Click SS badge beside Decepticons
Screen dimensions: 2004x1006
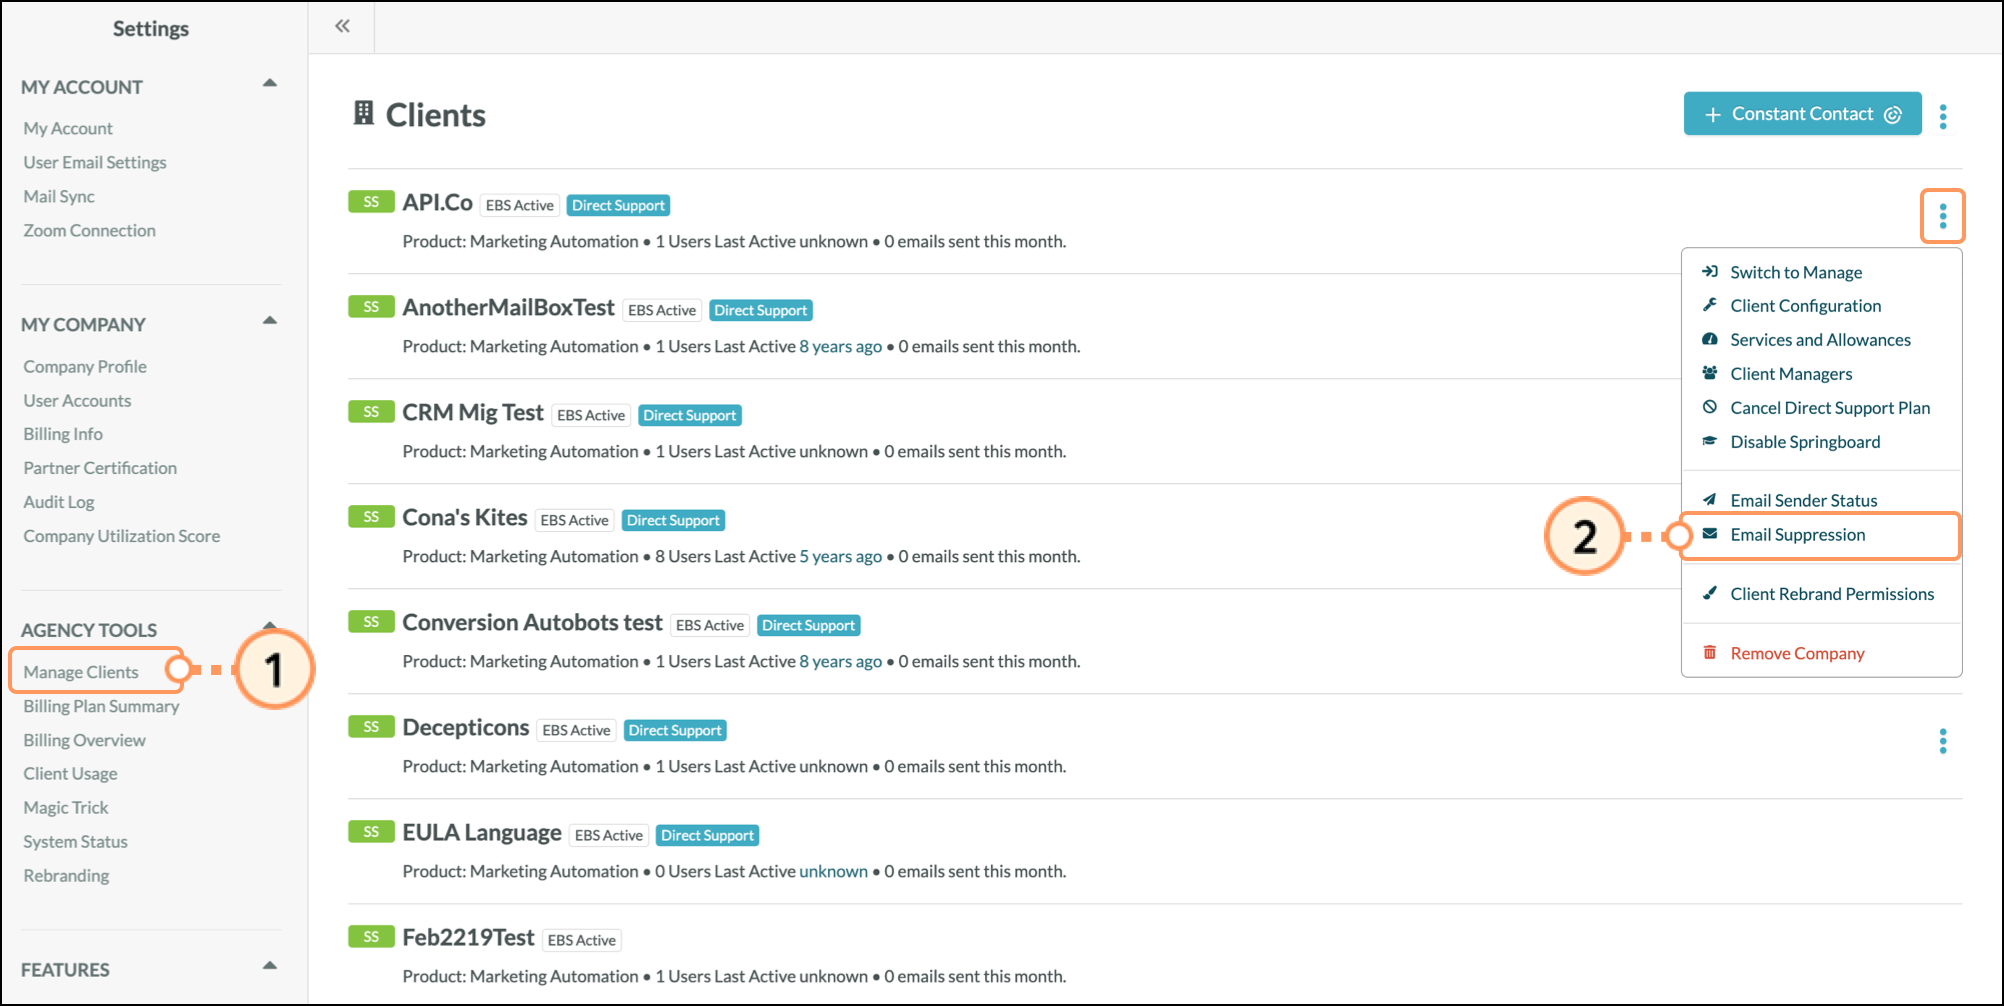coord(371,727)
